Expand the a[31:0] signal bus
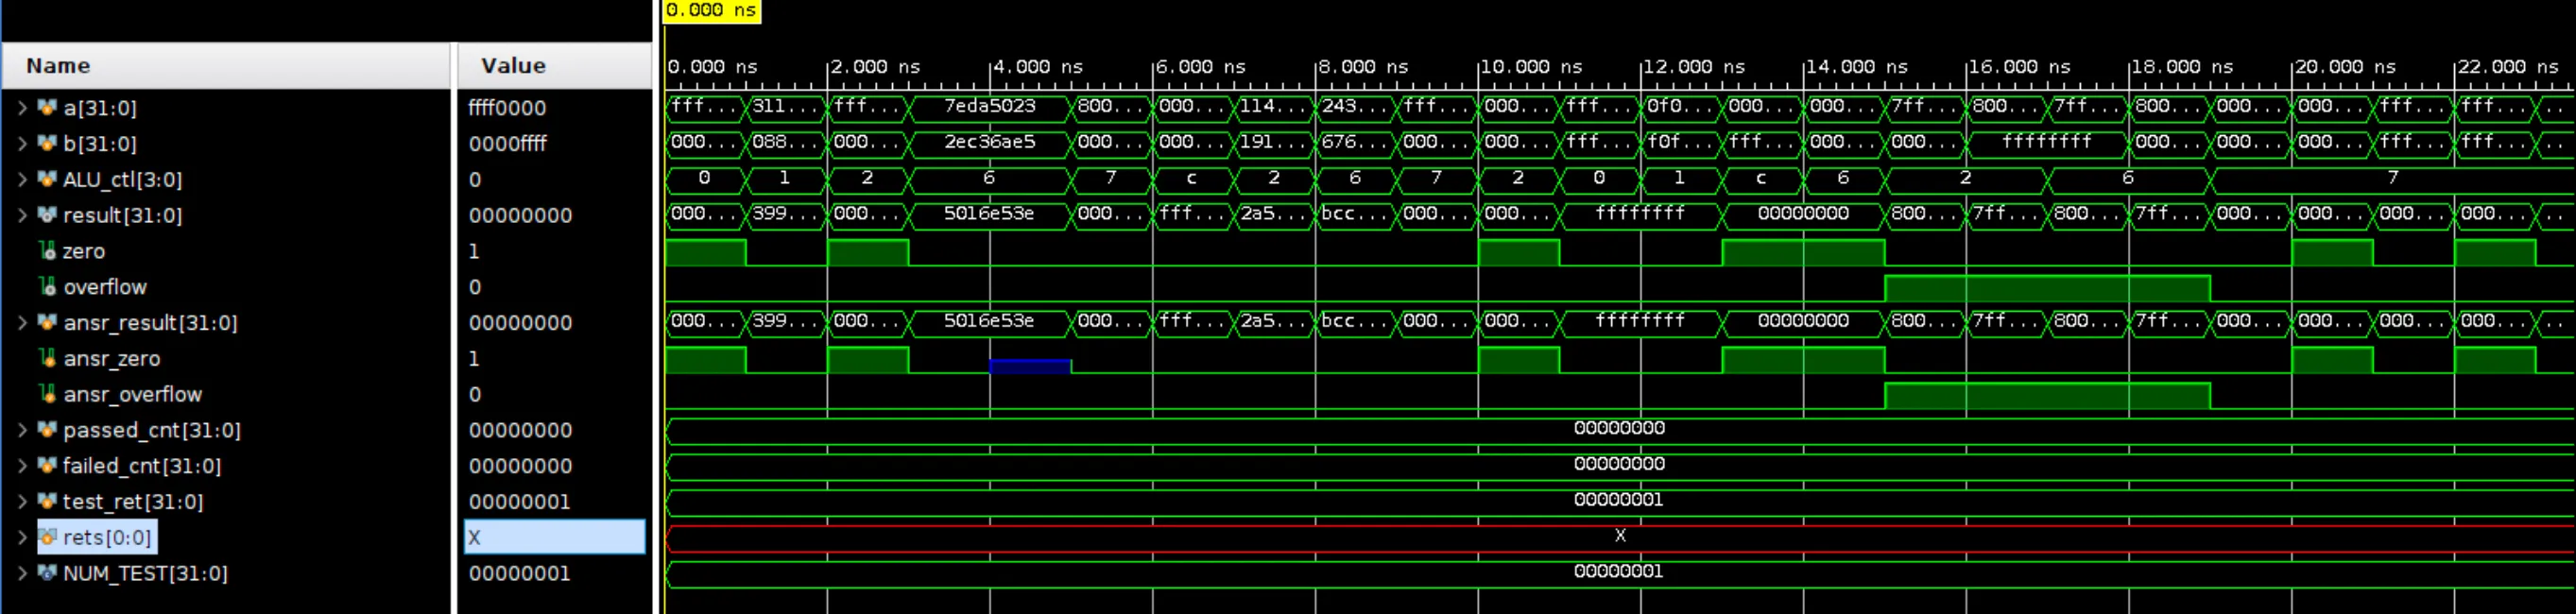 click(x=22, y=107)
